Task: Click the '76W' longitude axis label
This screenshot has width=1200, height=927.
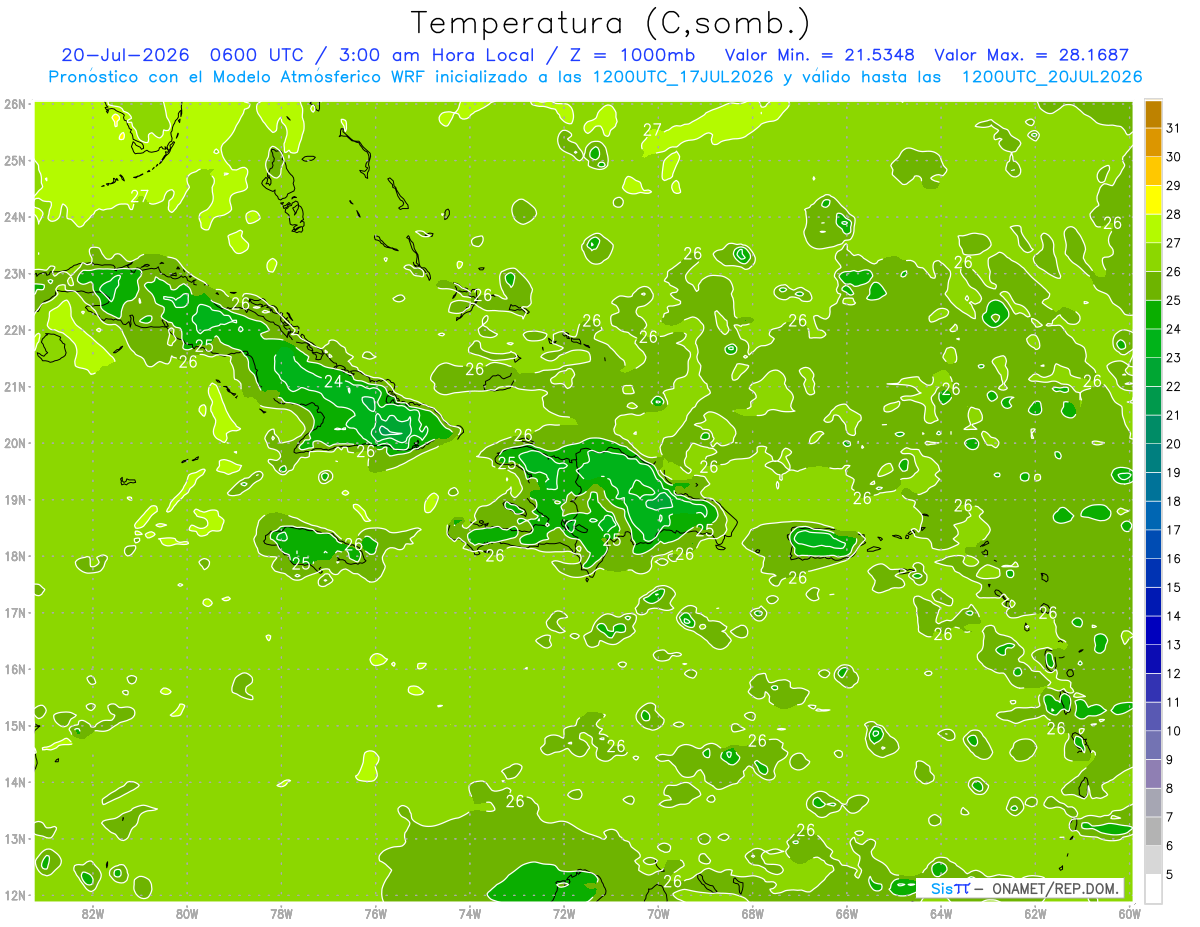Action: 376,913
